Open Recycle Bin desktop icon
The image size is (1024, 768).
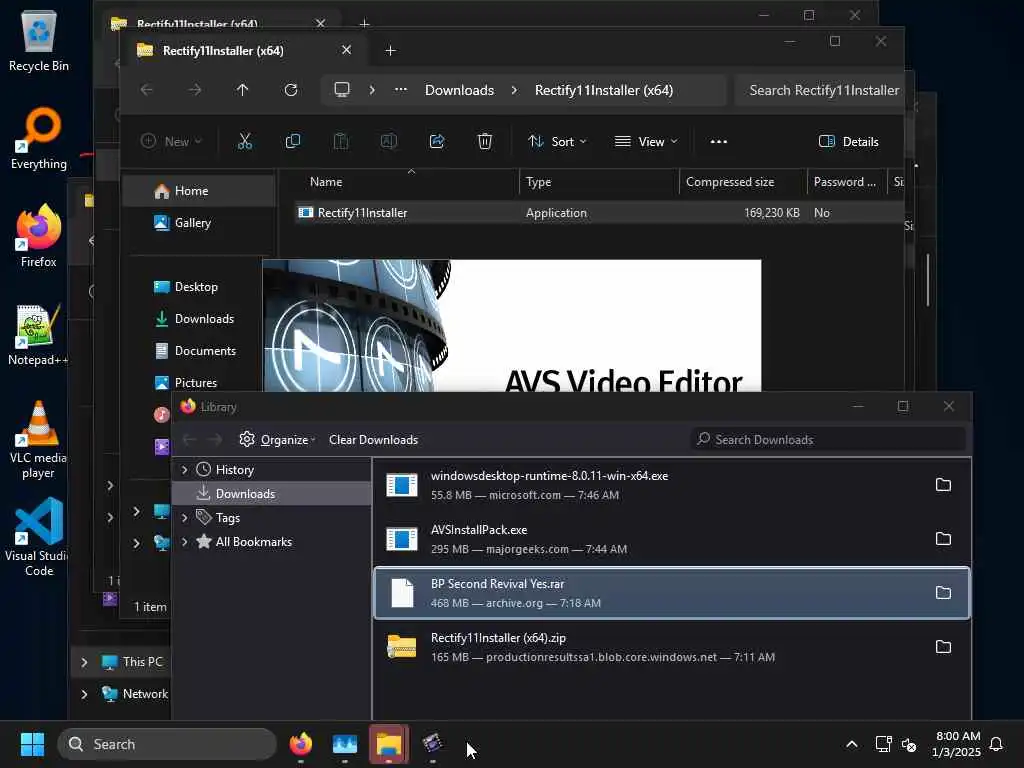pos(39,39)
